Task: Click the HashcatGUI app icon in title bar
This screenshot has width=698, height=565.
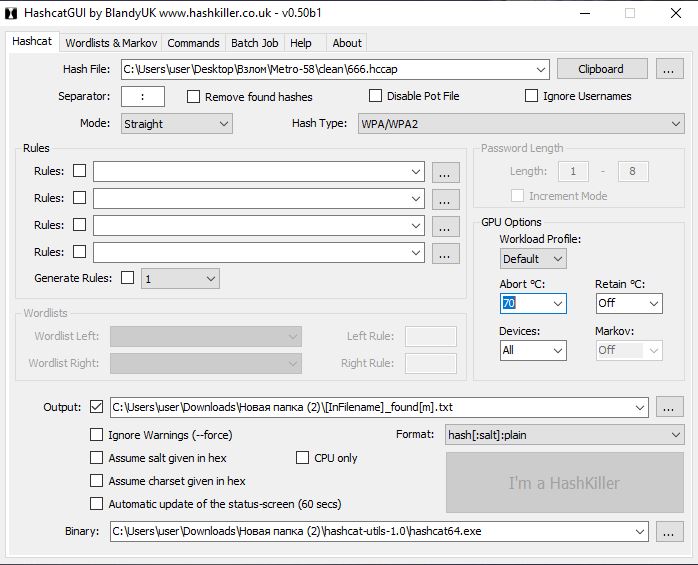Action: coord(11,13)
